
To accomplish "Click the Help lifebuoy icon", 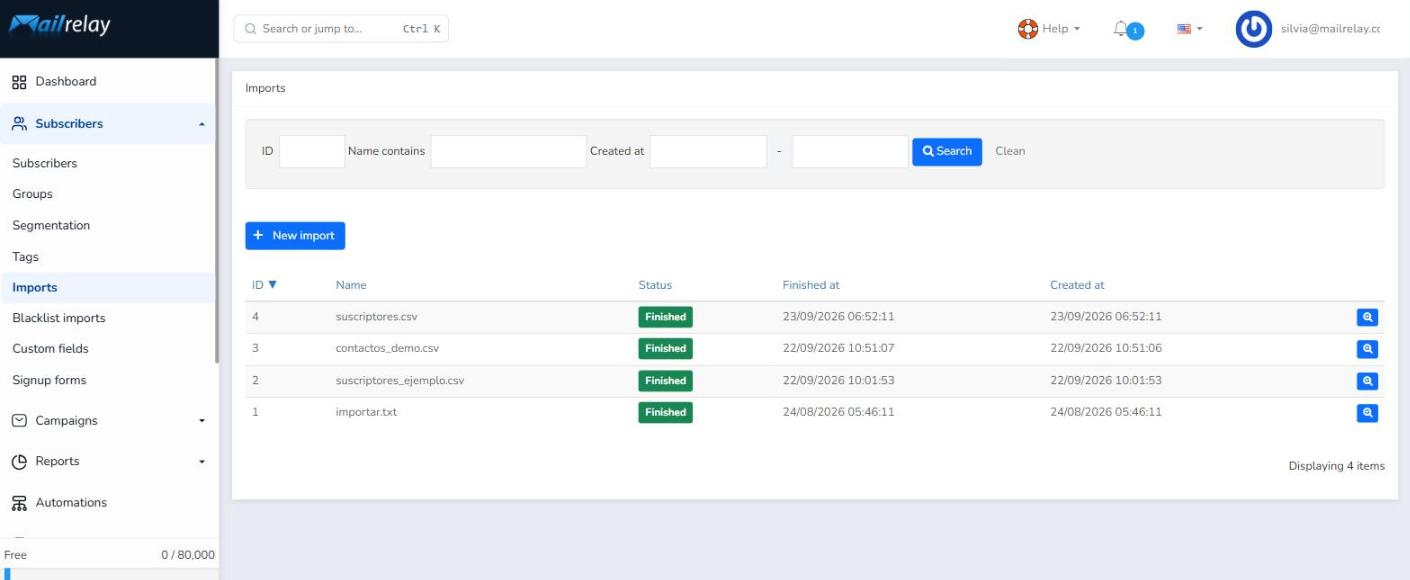I will point(1027,29).
